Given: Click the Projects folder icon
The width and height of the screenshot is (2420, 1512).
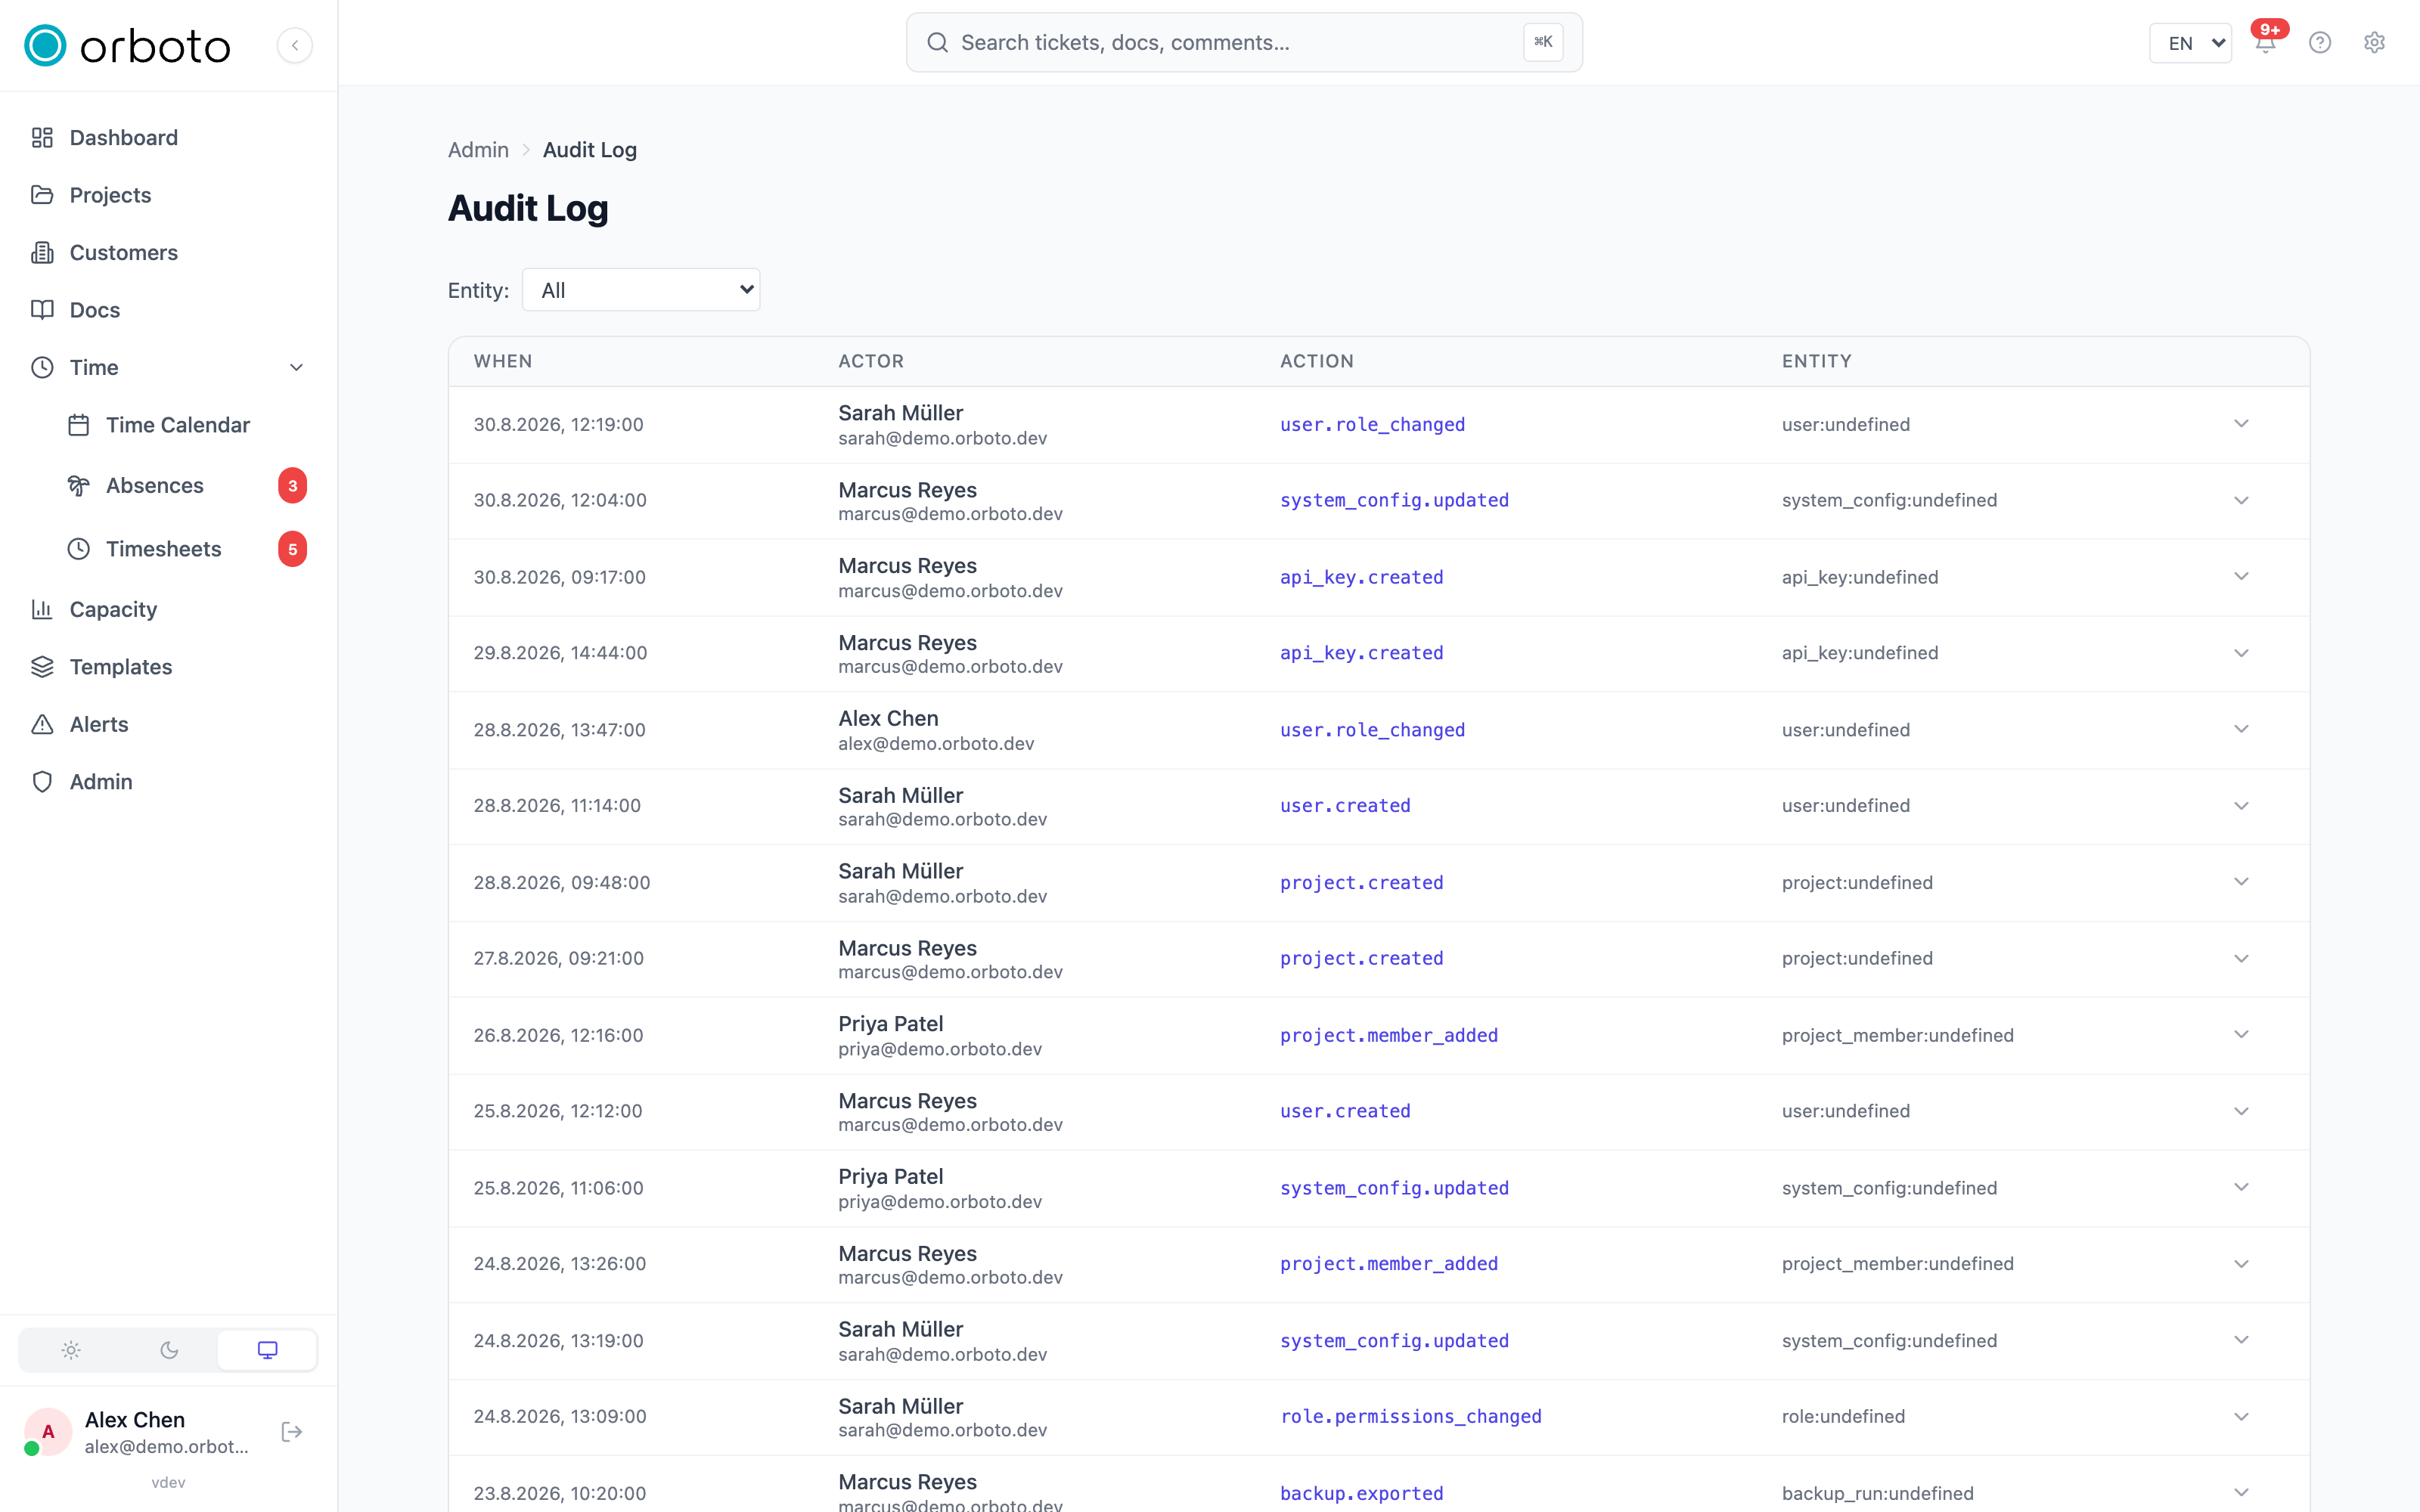Looking at the screenshot, I should 42,195.
